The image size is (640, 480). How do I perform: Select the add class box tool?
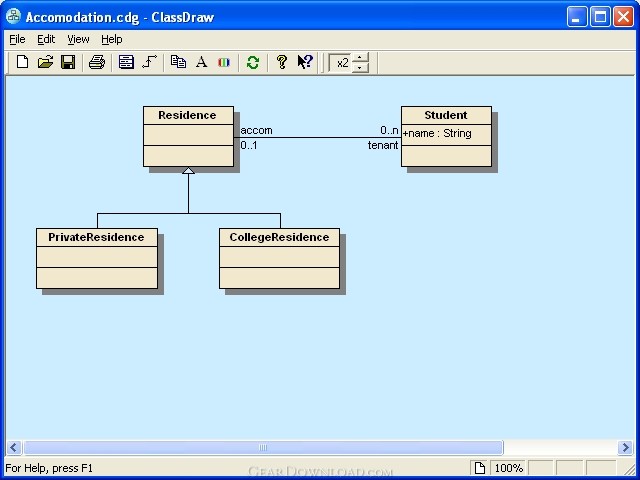[x=126, y=62]
